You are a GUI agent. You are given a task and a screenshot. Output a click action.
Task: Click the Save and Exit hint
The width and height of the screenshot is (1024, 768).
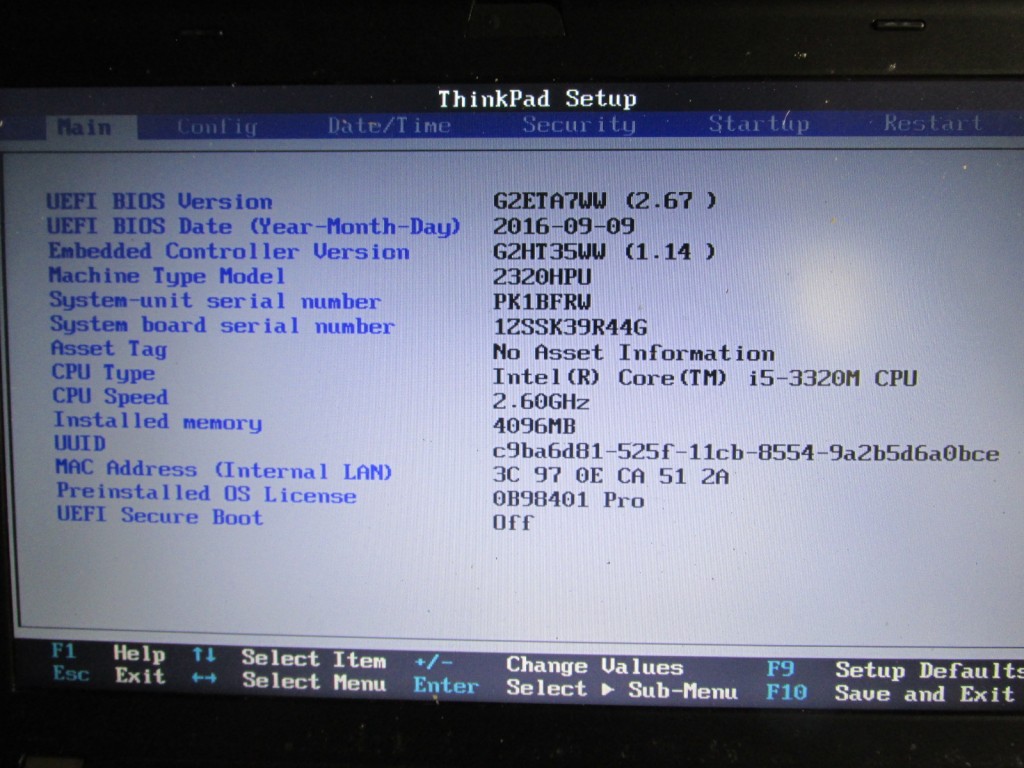pos(925,693)
